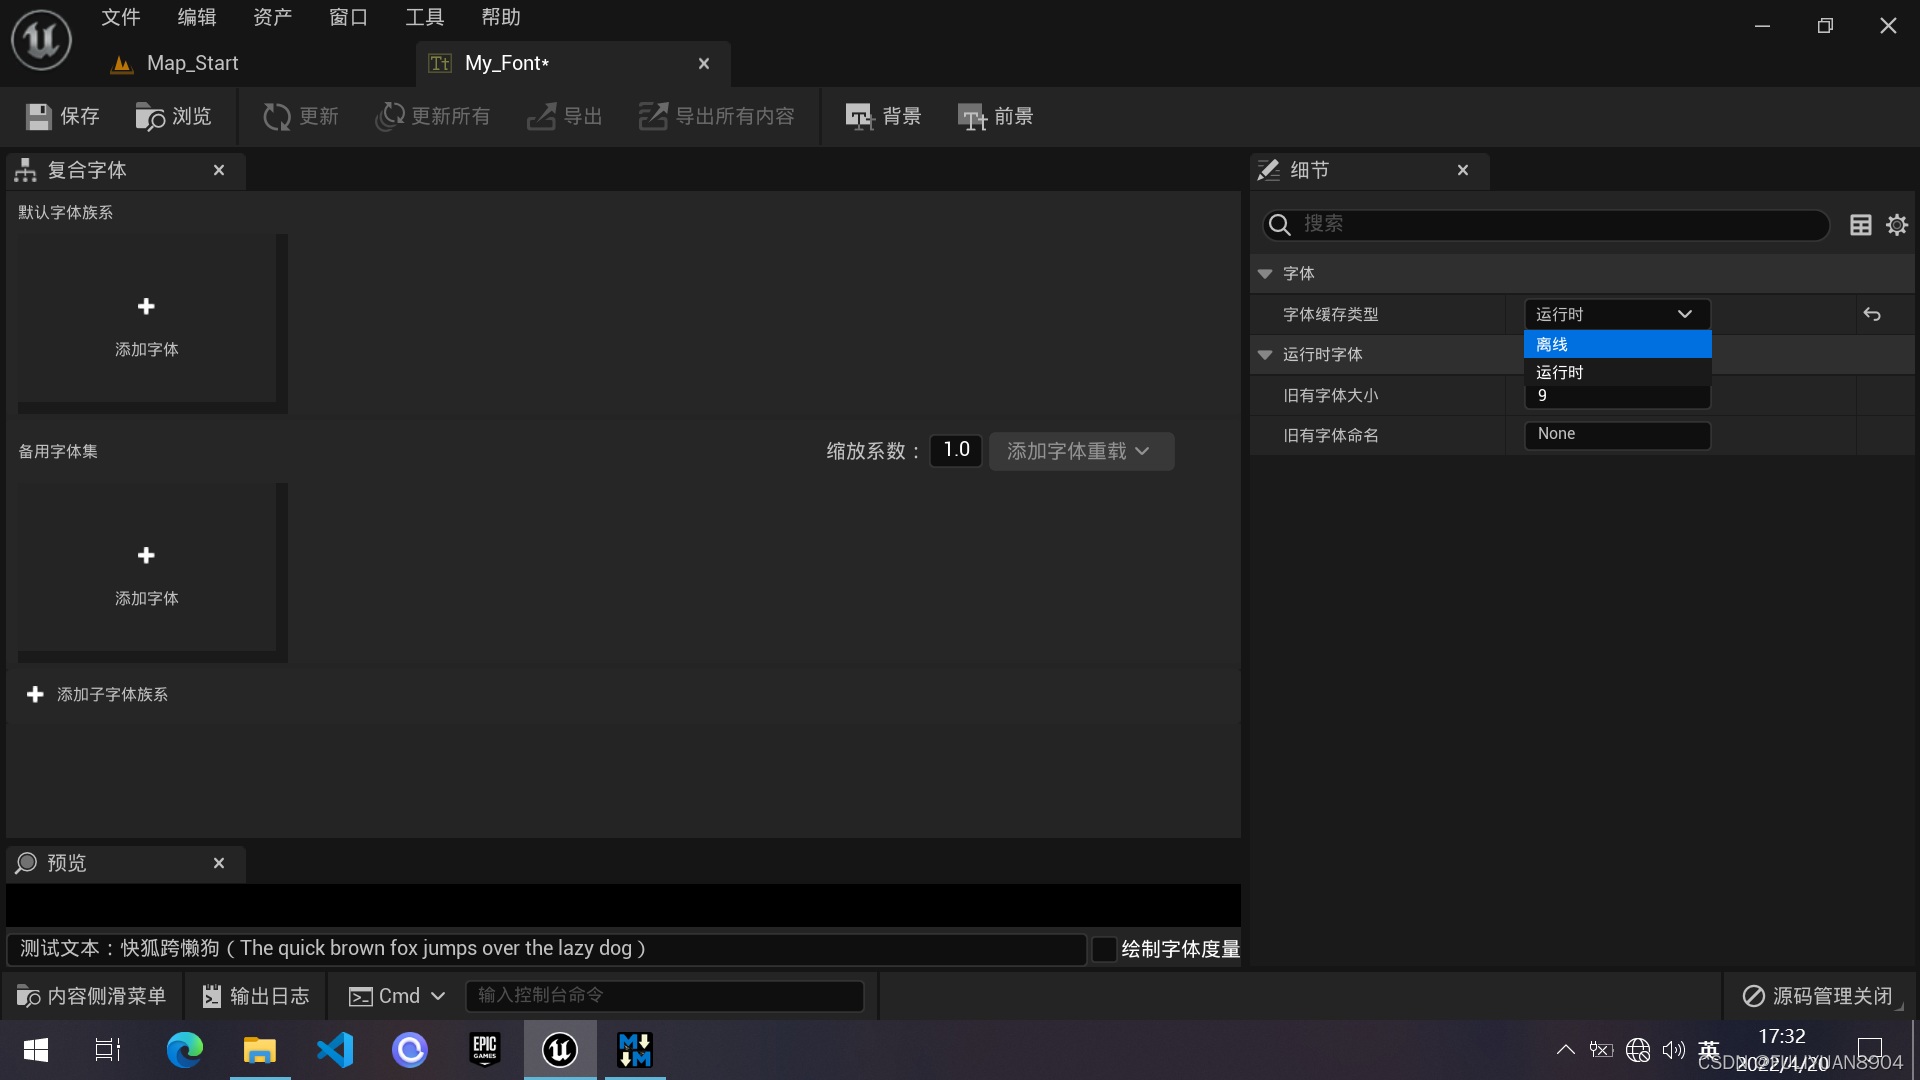The image size is (1920, 1080).
Task: Click the Save toolbar icon
Action: coord(39,117)
